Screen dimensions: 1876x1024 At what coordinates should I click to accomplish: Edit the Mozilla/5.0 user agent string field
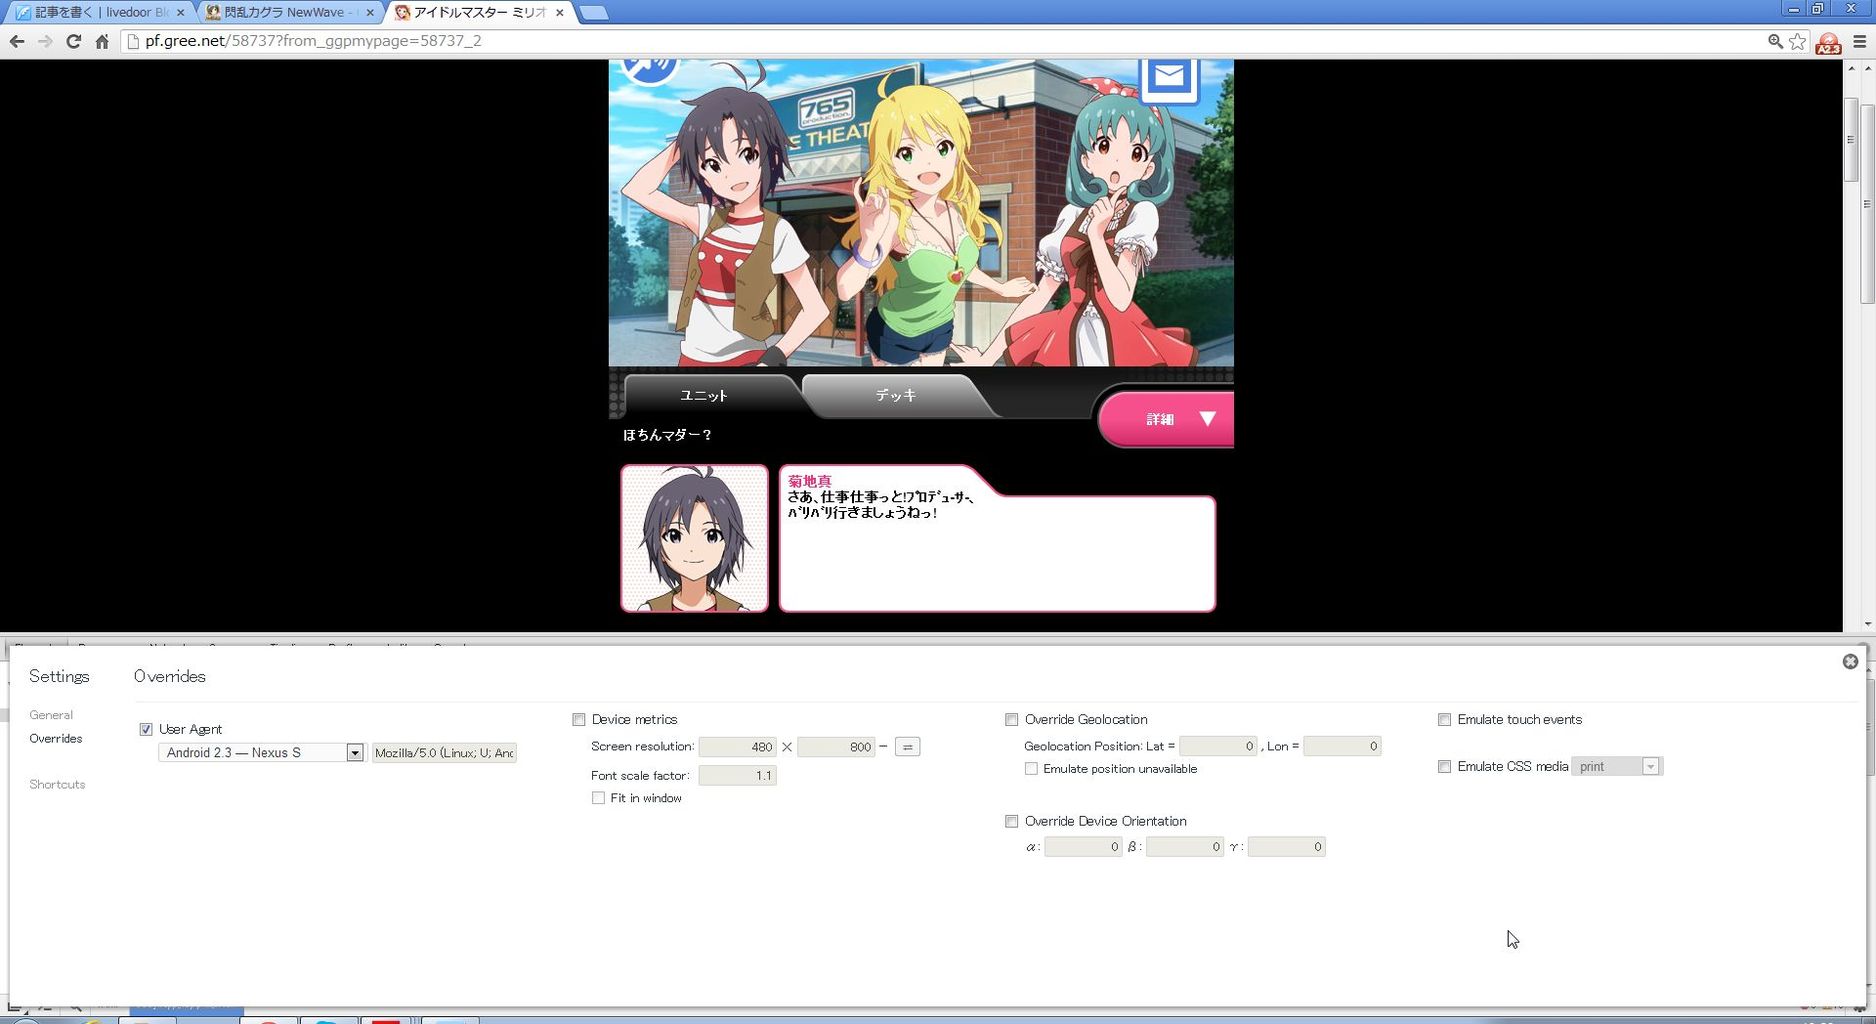tap(445, 753)
